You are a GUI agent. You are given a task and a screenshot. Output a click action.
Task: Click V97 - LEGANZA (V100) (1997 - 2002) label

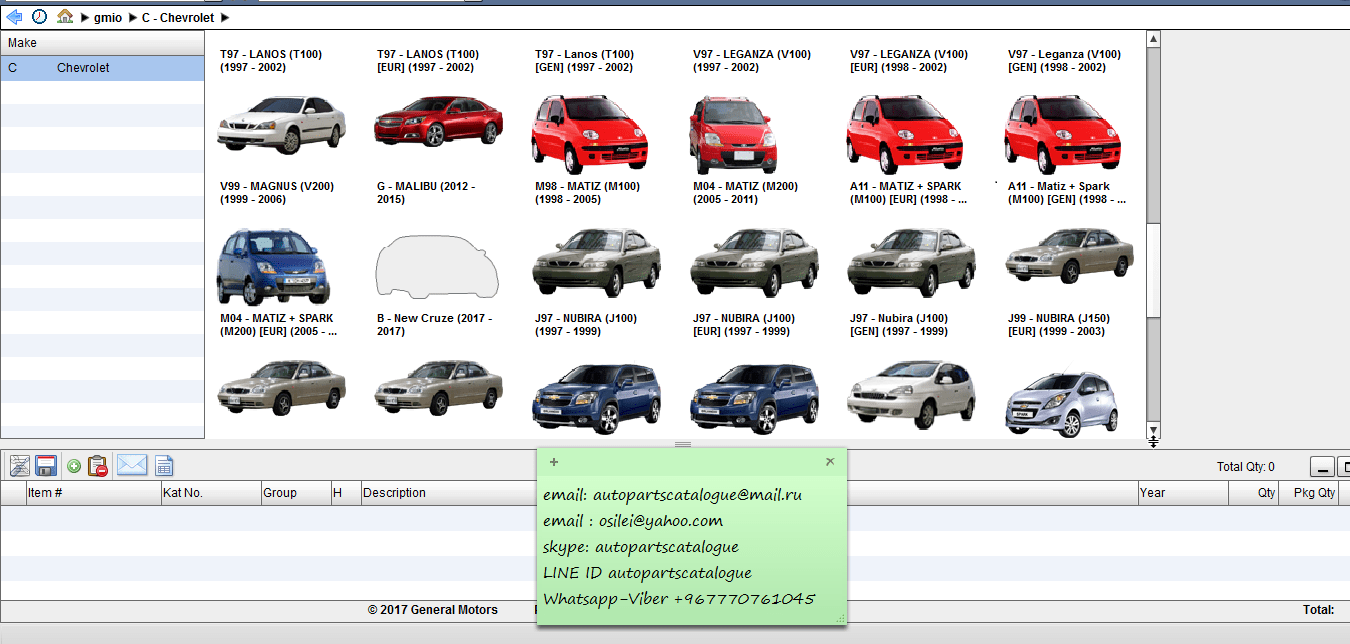coord(752,61)
